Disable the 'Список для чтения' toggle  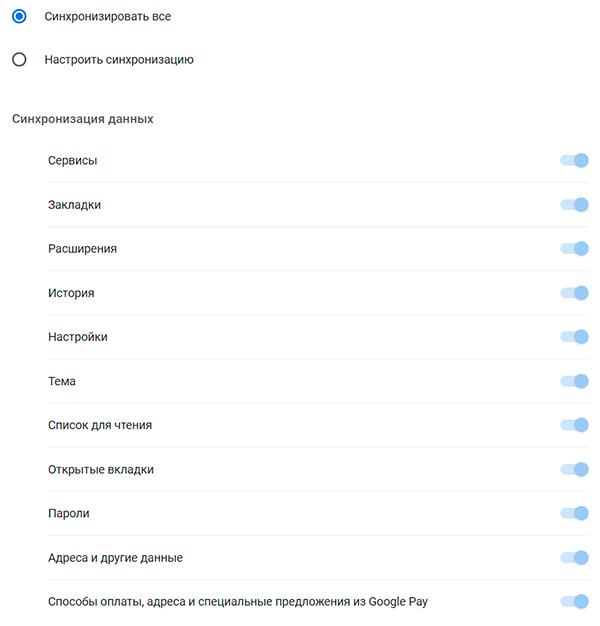pos(574,425)
